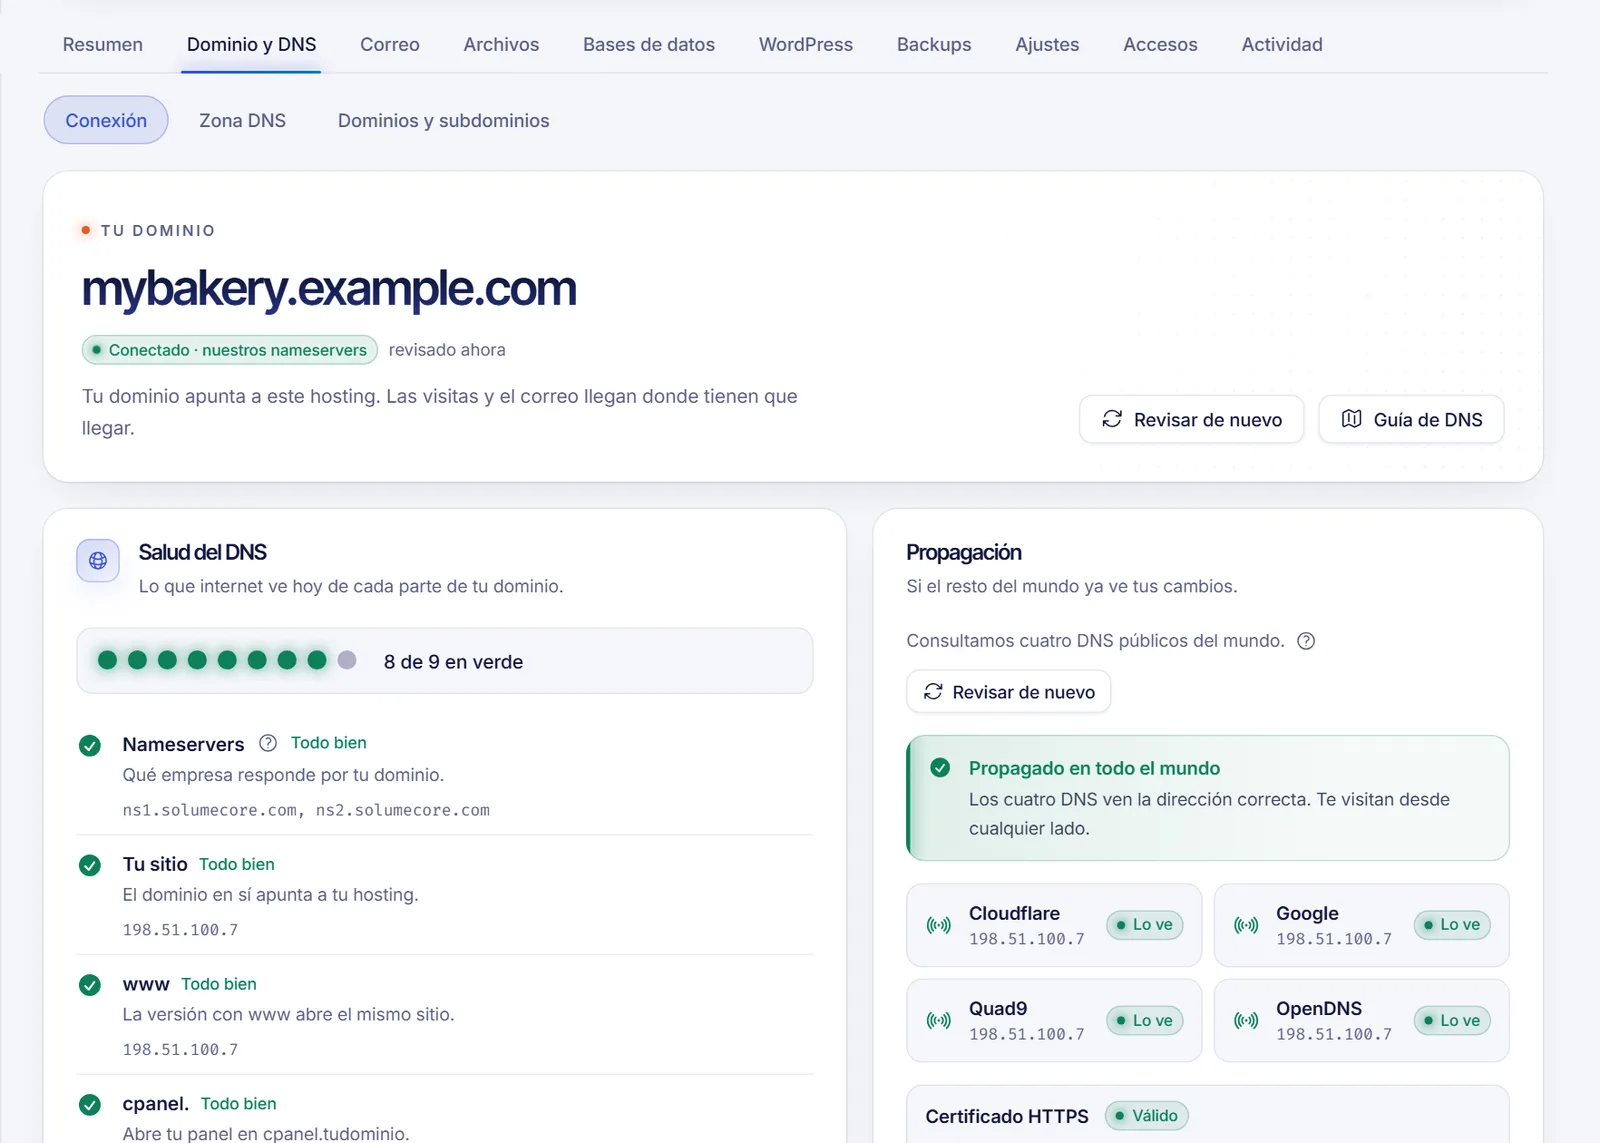Click the Quad9 Lo ve badge
Screen dimensions: 1600x1143
[1145, 1020]
